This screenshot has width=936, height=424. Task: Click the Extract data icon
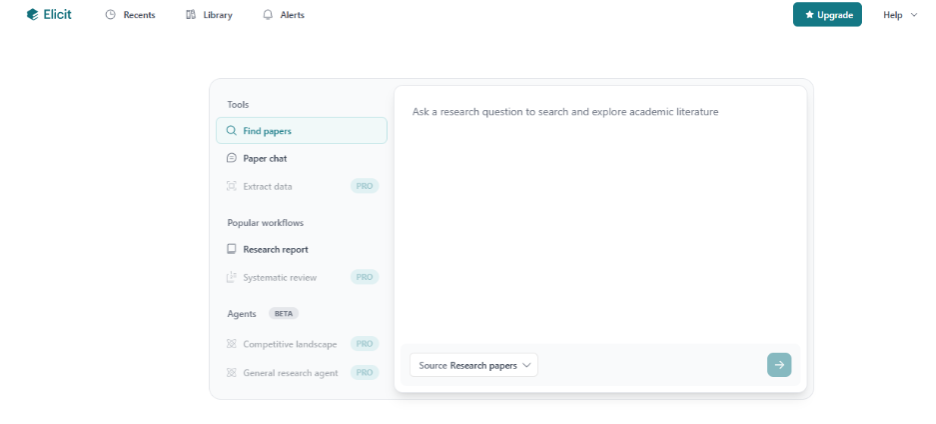pyautogui.click(x=231, y=186)
